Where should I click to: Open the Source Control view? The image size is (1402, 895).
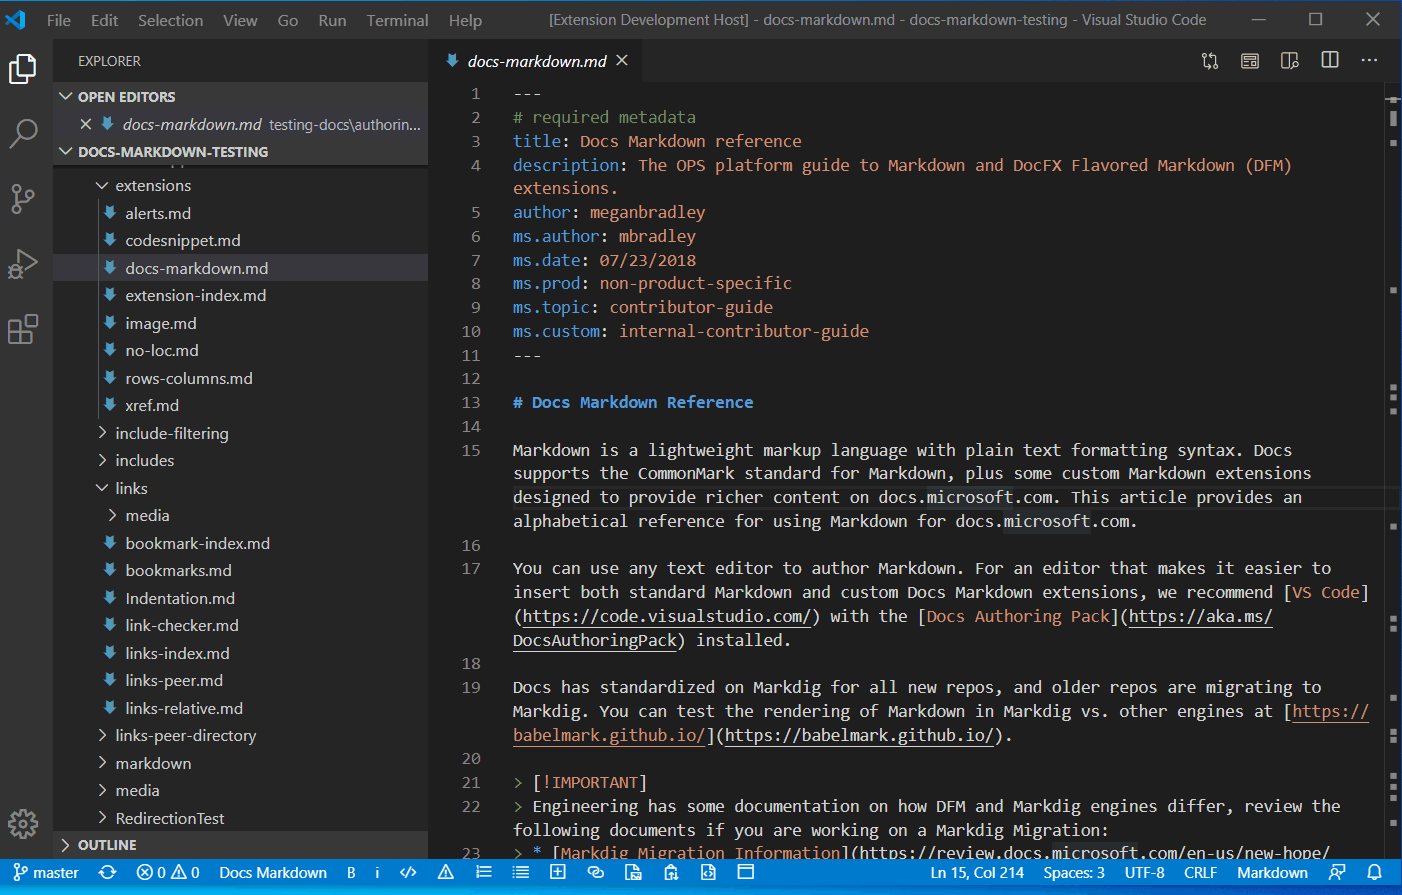click(x=23, y=198)
